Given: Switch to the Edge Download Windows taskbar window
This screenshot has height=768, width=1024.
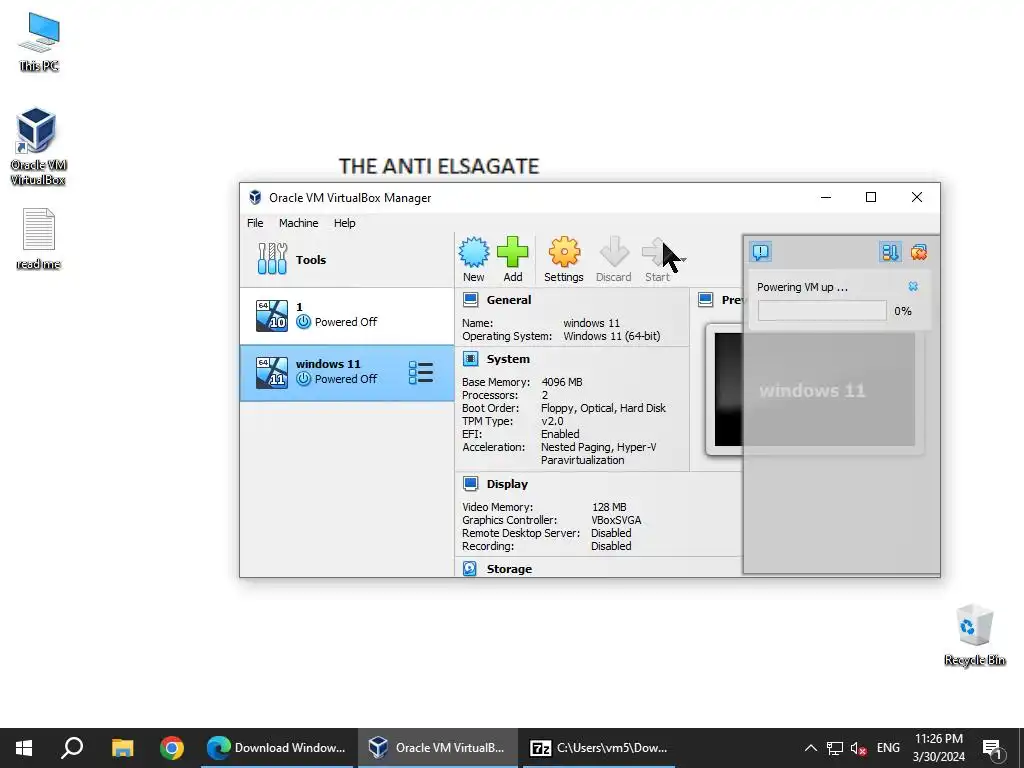Looking at the screenshot, I should tap(278, 748).
